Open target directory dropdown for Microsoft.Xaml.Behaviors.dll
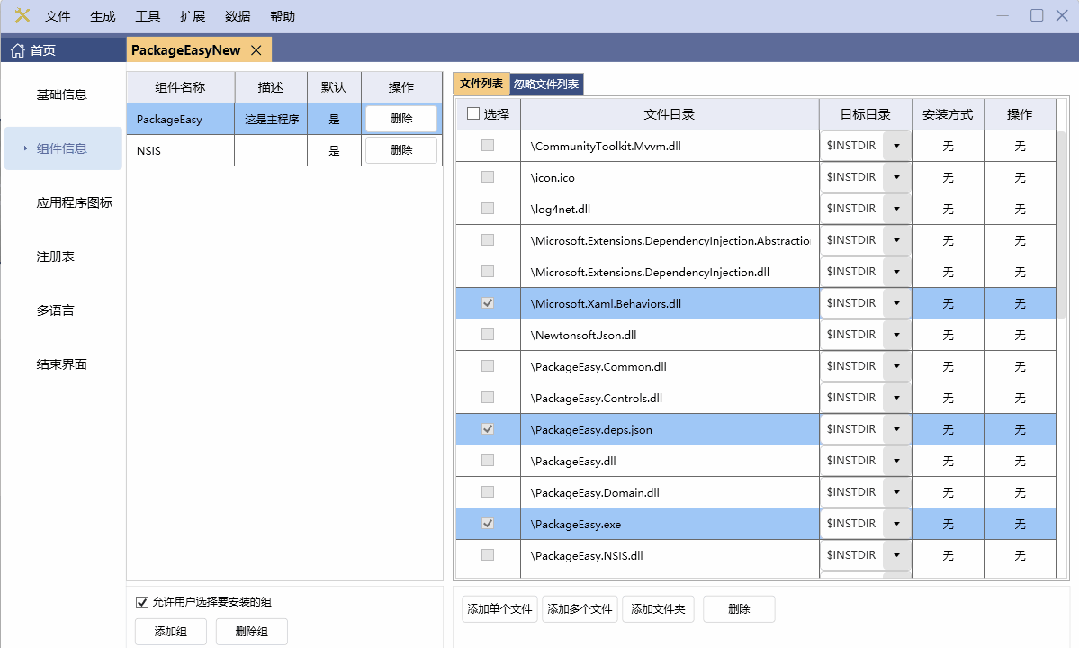1079x648 pixels. click(x=897, y=303)
